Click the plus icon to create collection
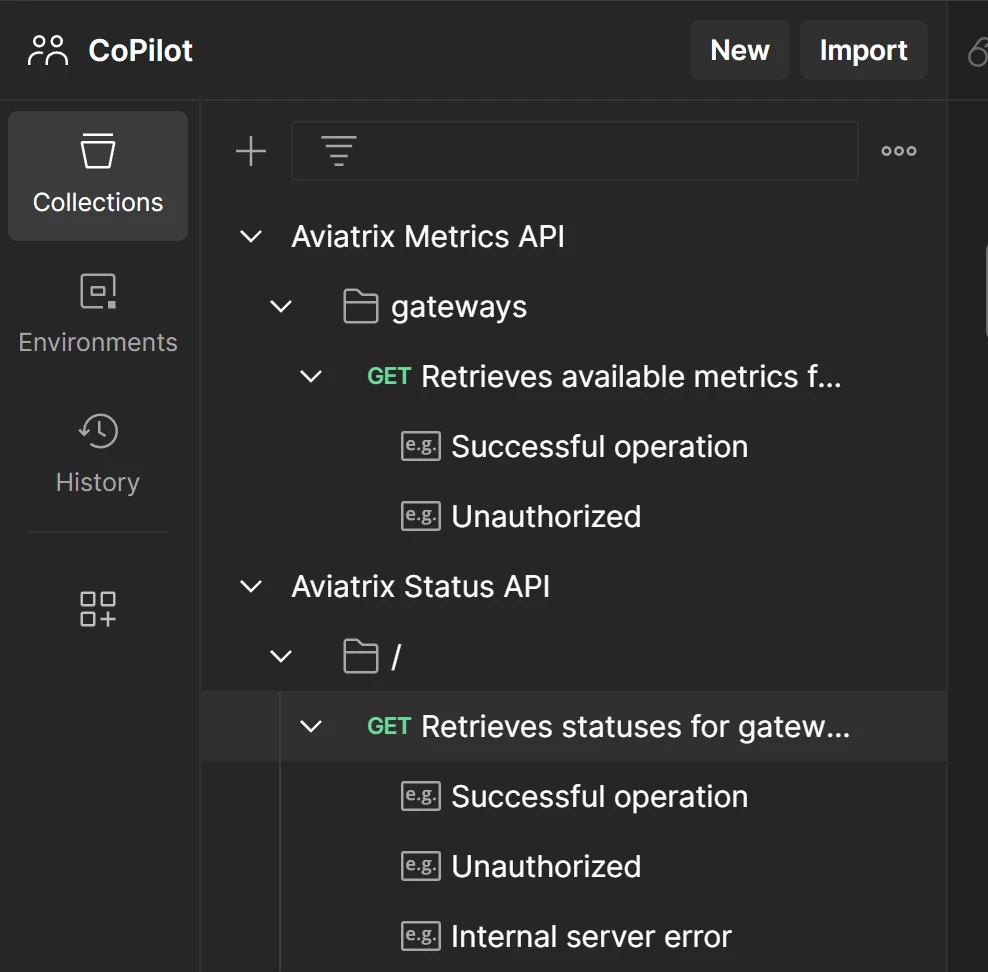988x972 pixels. [x=251, y=151]
